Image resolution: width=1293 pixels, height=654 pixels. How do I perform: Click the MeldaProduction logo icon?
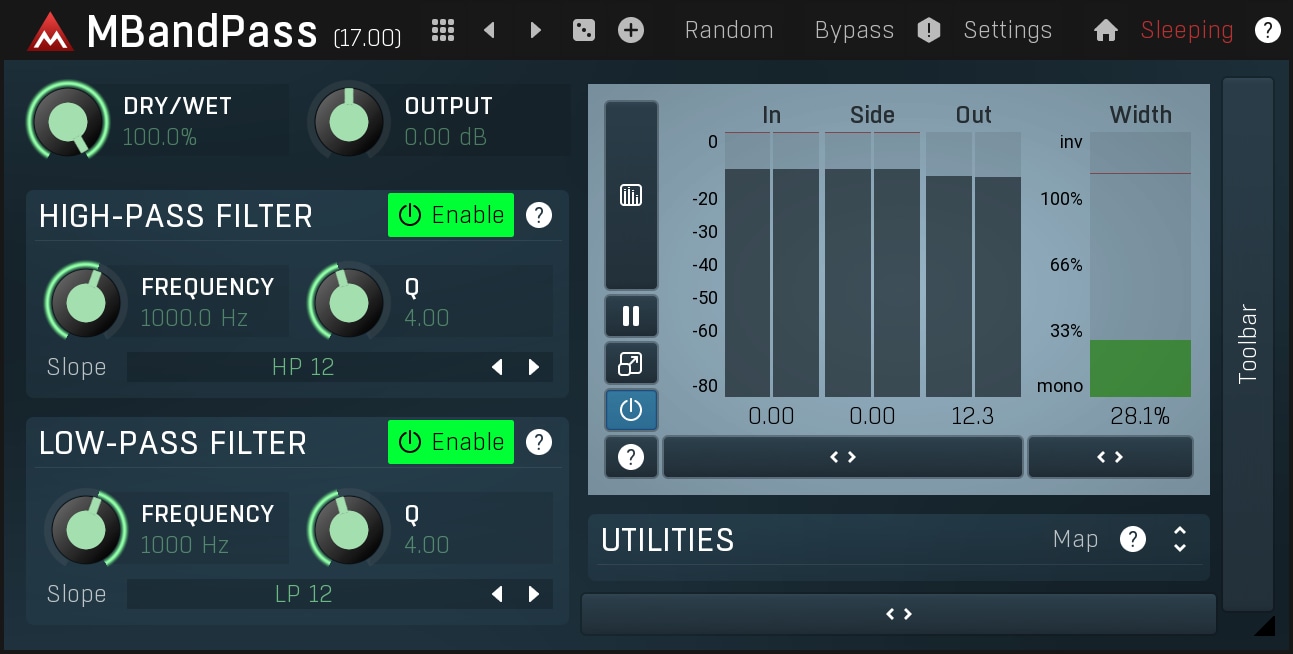point(49,32)
